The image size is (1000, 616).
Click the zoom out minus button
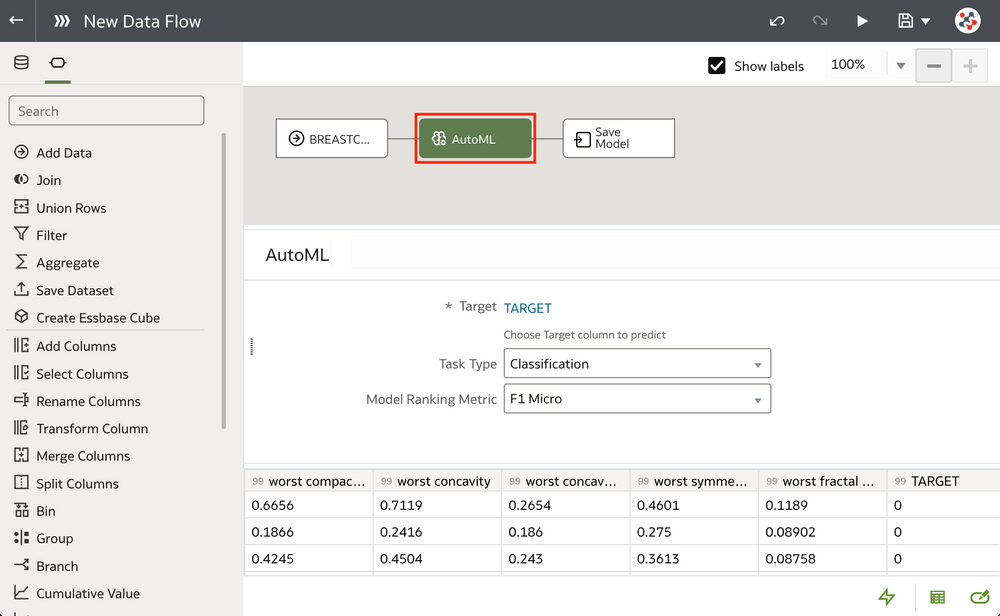click(x=934, y=65)
